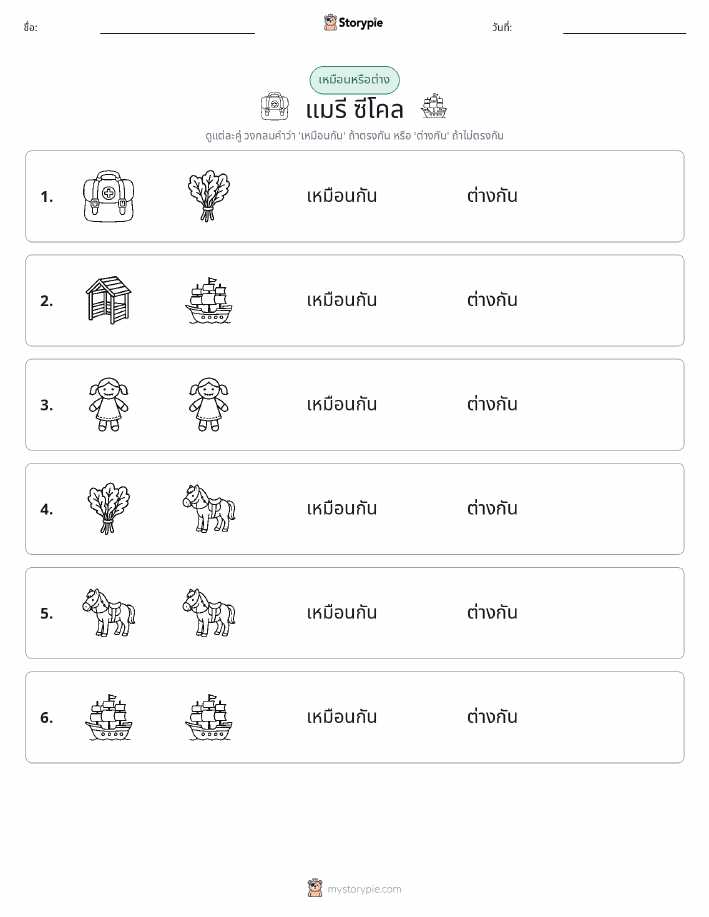Click the horse picture in row 4
The image size is (709, 917).
[x=209, y=509]
